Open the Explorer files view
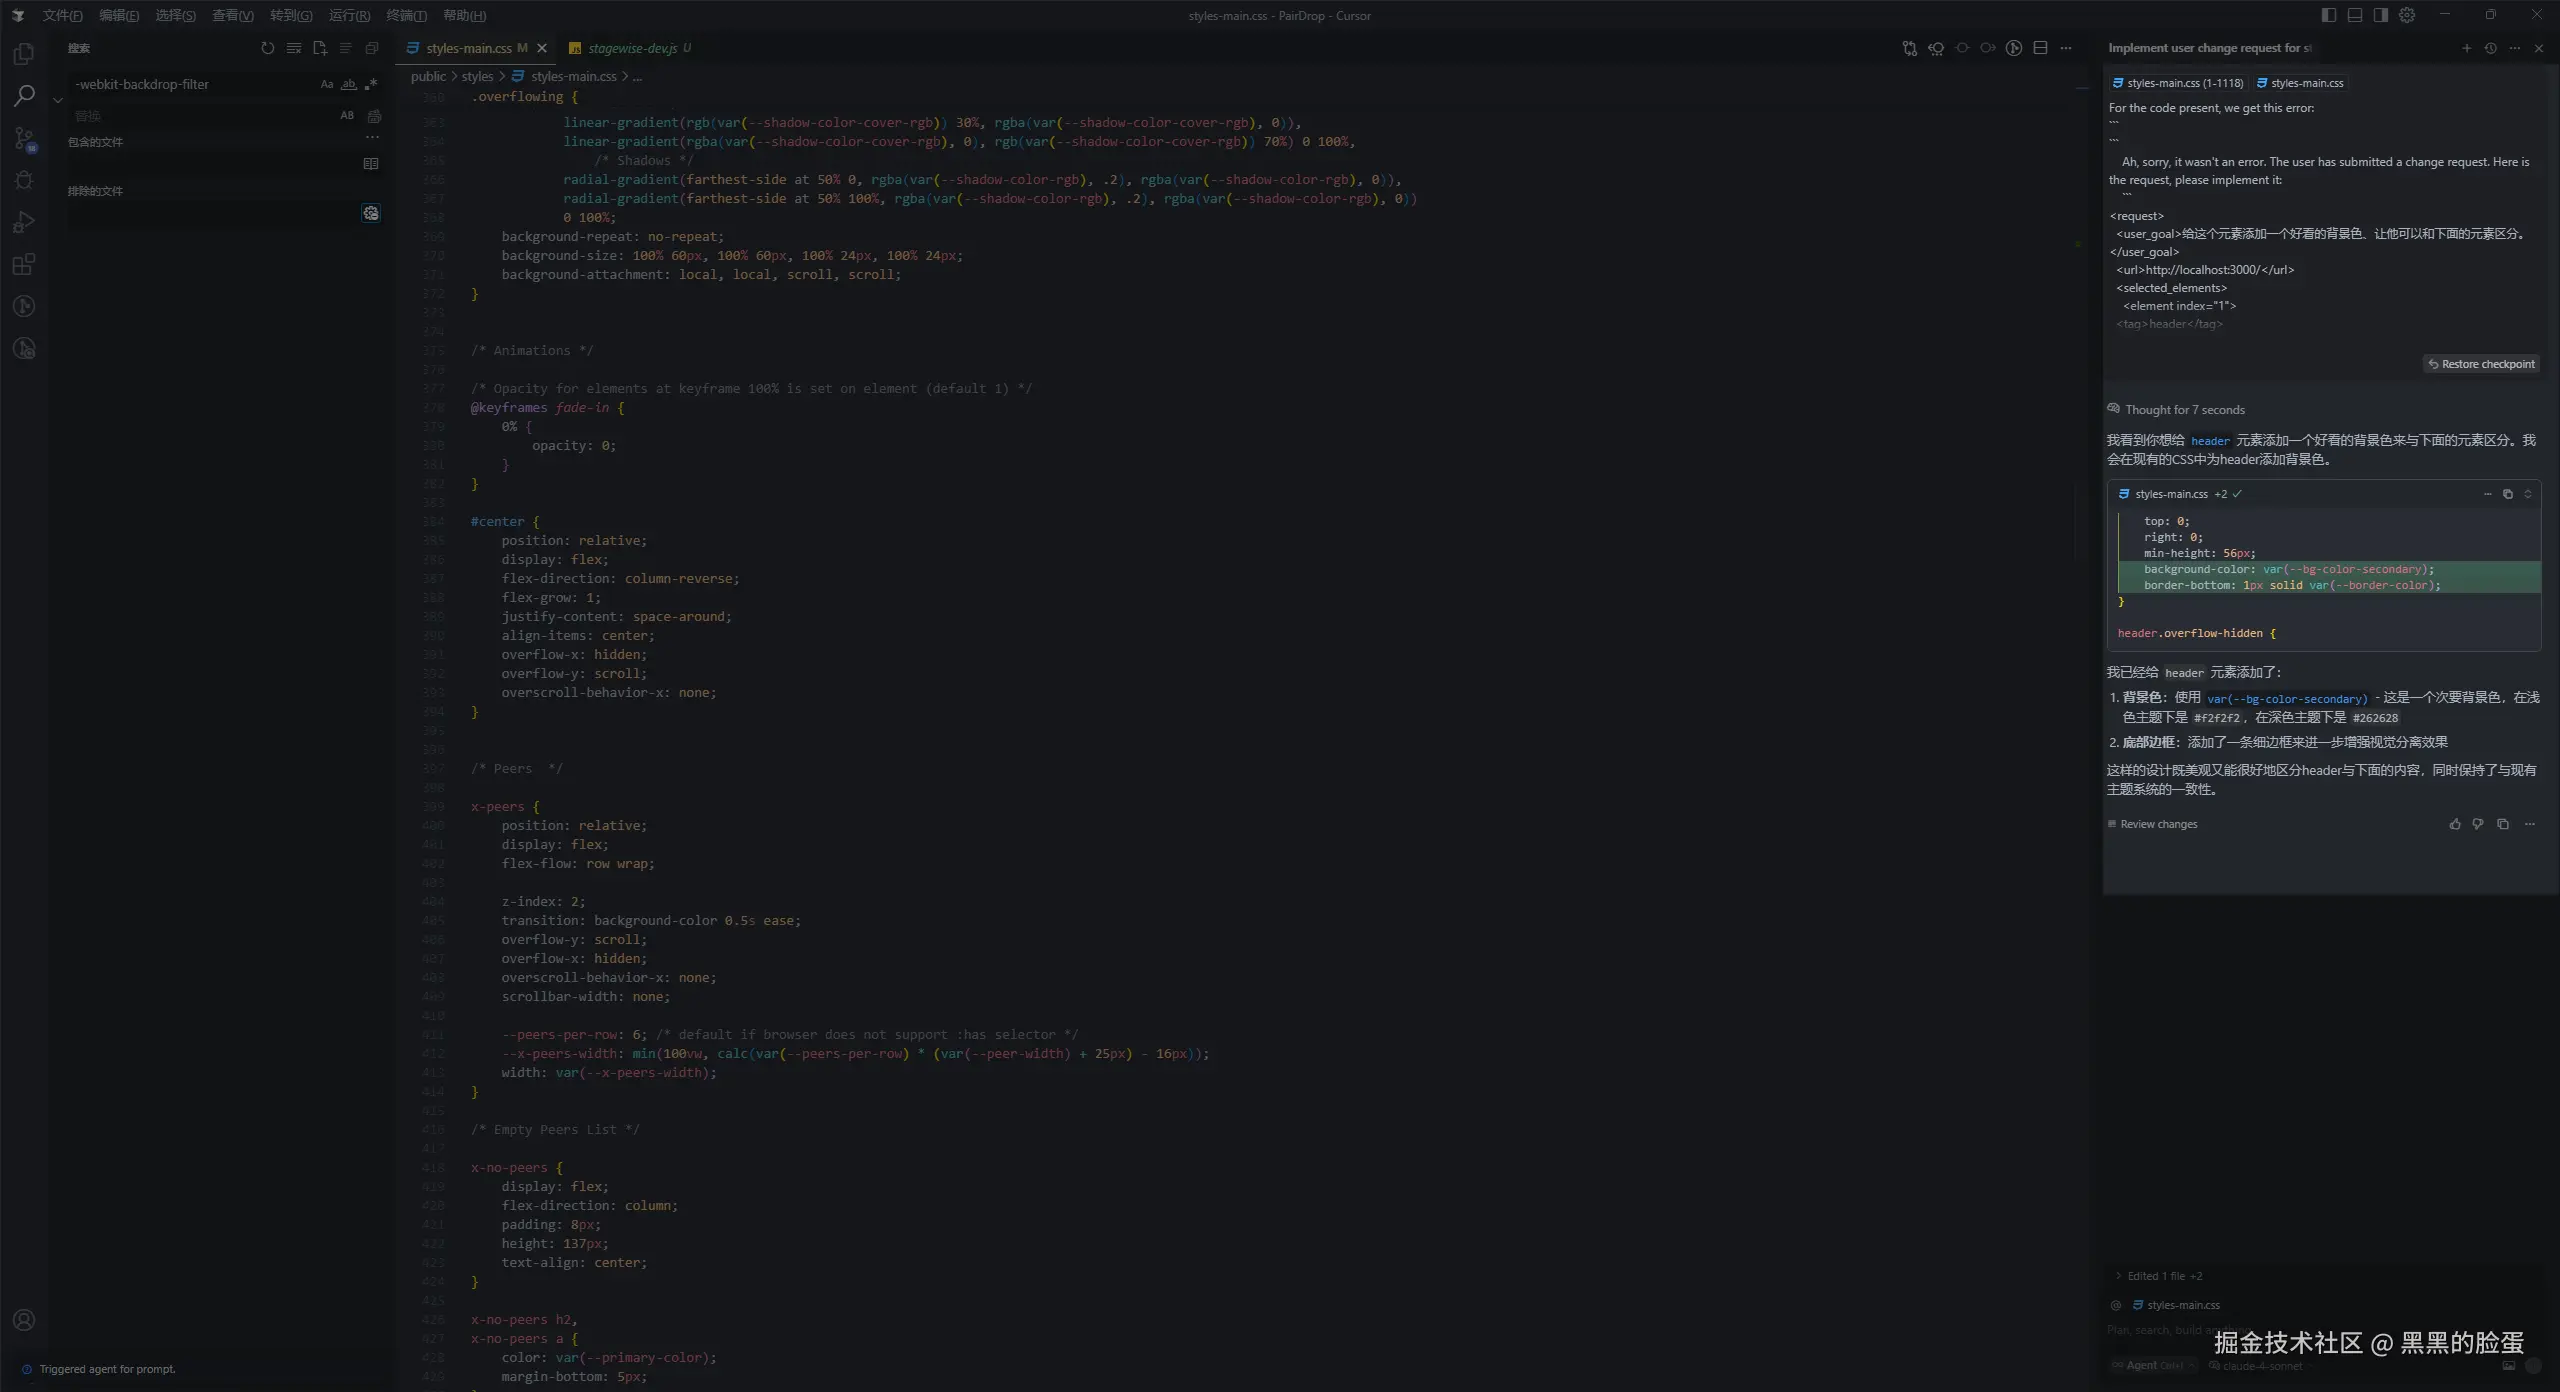The image size is (2560, 1392). click(x=24, y=54)
